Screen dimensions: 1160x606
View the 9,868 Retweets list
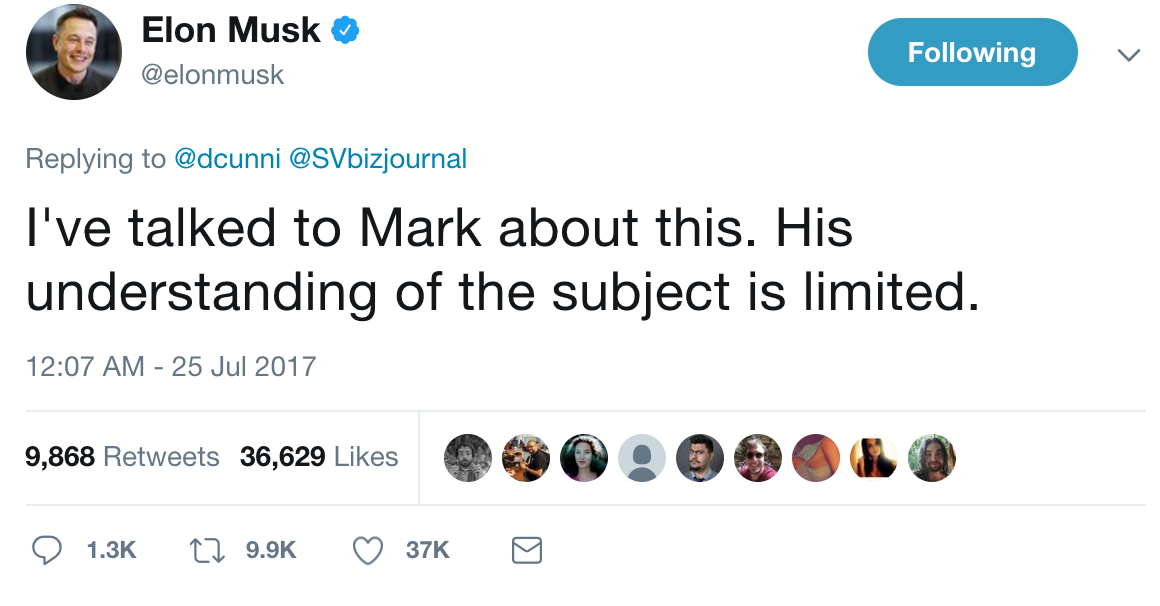click(121, 457)
